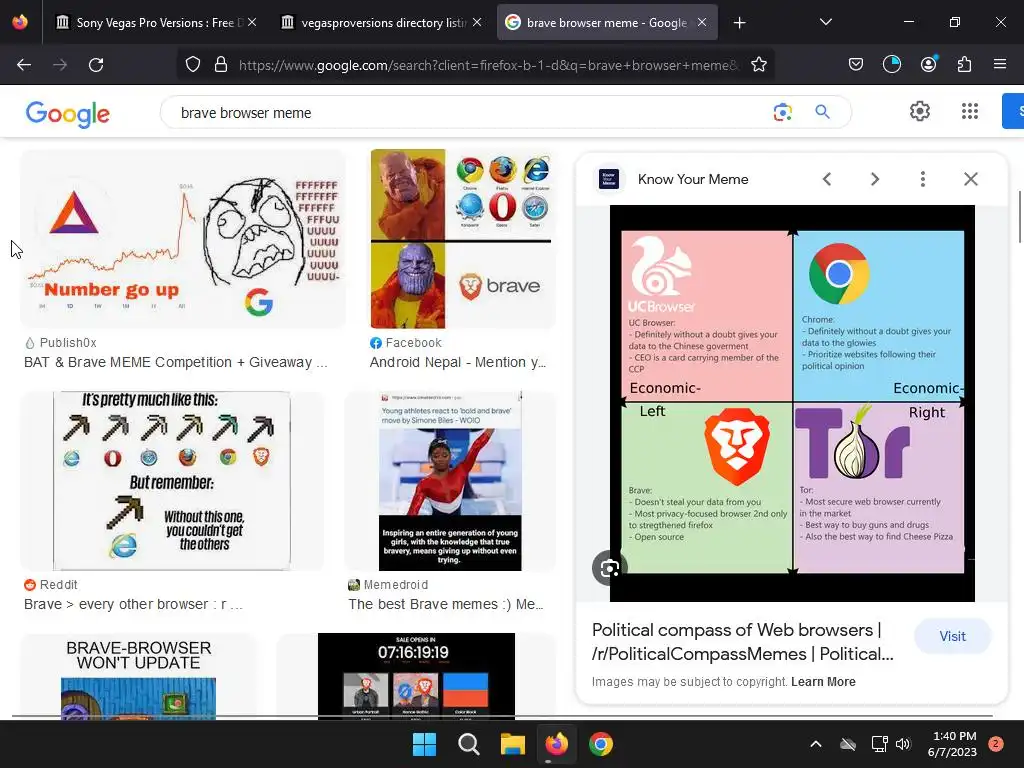The image size is (1024, 768).
Task: Click the Visit button
Action: coord(952,636)
